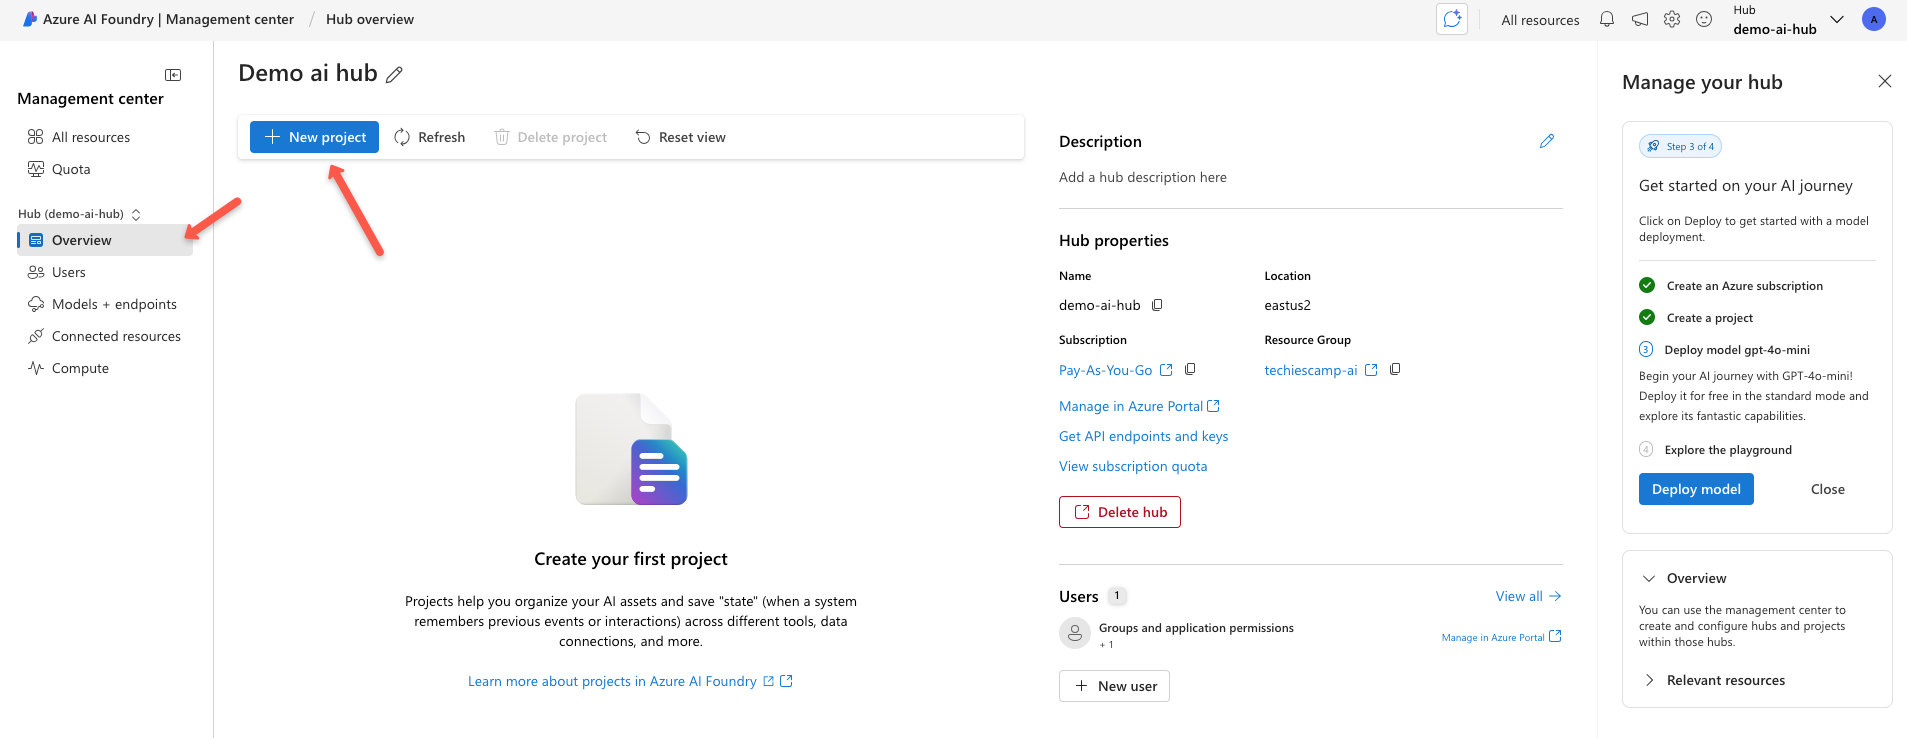Click View all users link

pos(1528,596)
